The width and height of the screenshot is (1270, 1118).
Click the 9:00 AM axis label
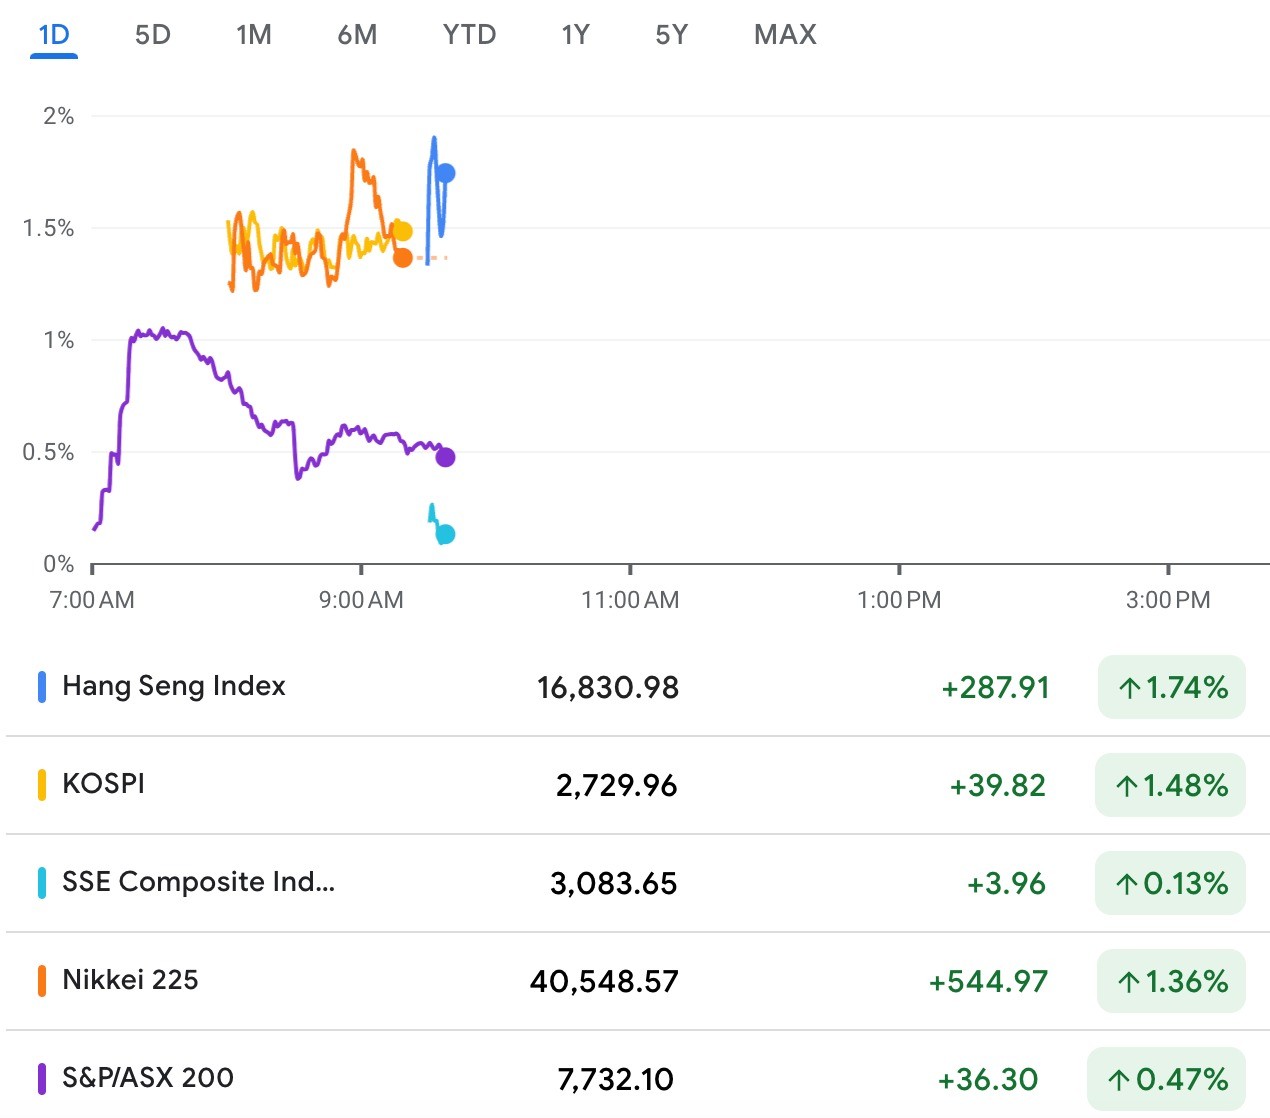tap(361, 600)
